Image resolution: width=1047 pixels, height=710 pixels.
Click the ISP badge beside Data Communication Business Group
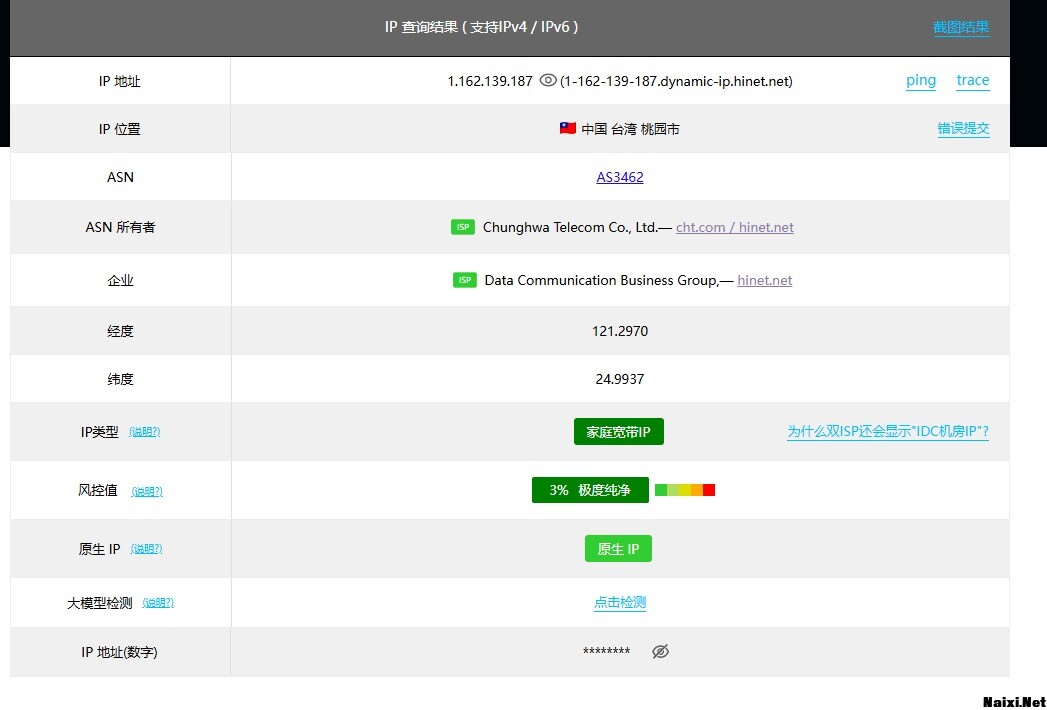pyautogui.click(x=464, y=280)
